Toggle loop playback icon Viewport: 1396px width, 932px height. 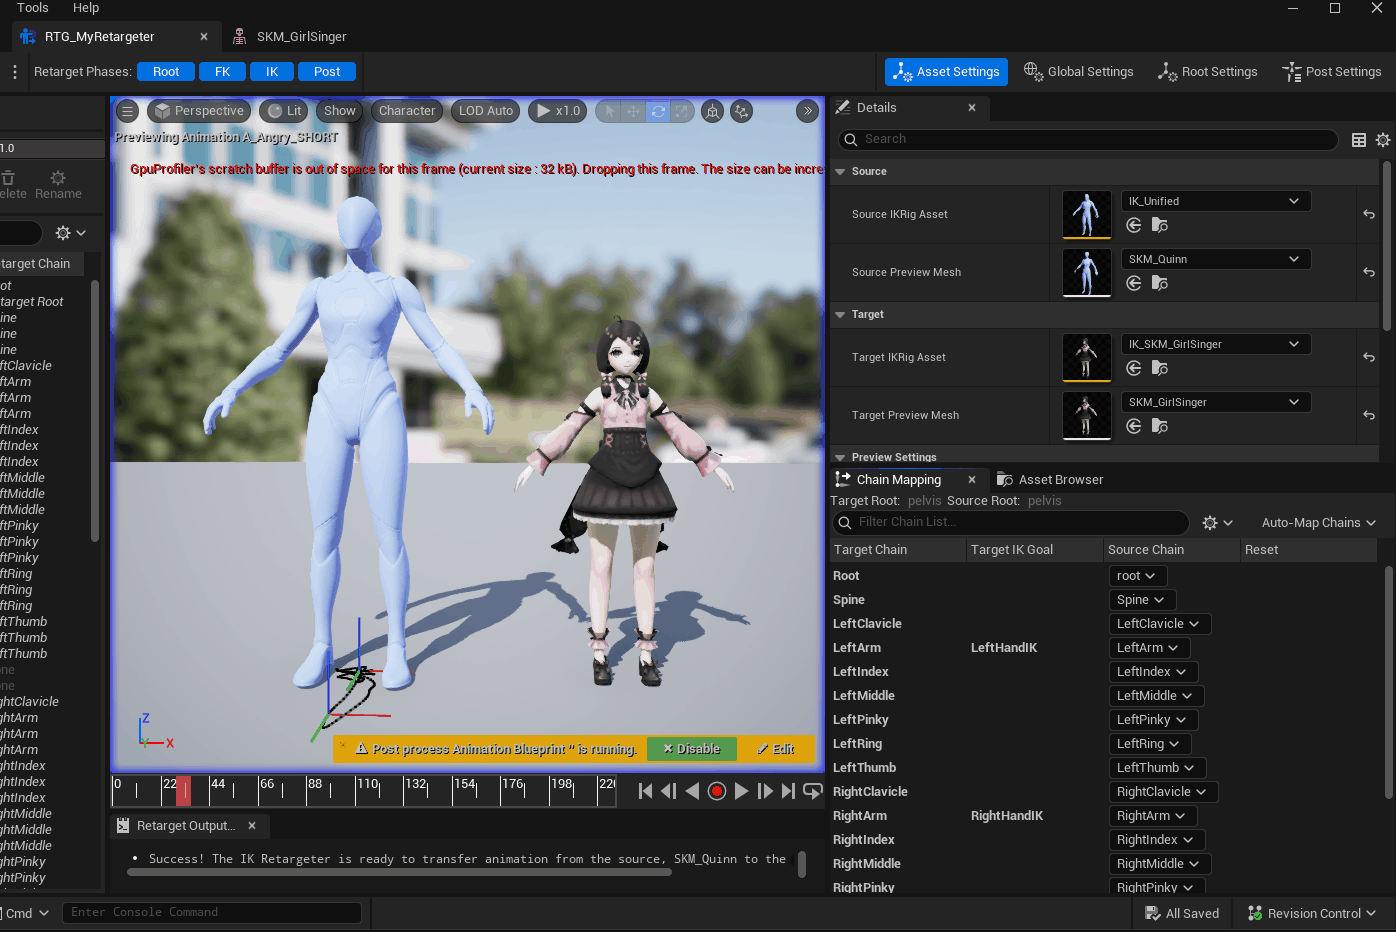pyautogui.click(x=813, y=791)
